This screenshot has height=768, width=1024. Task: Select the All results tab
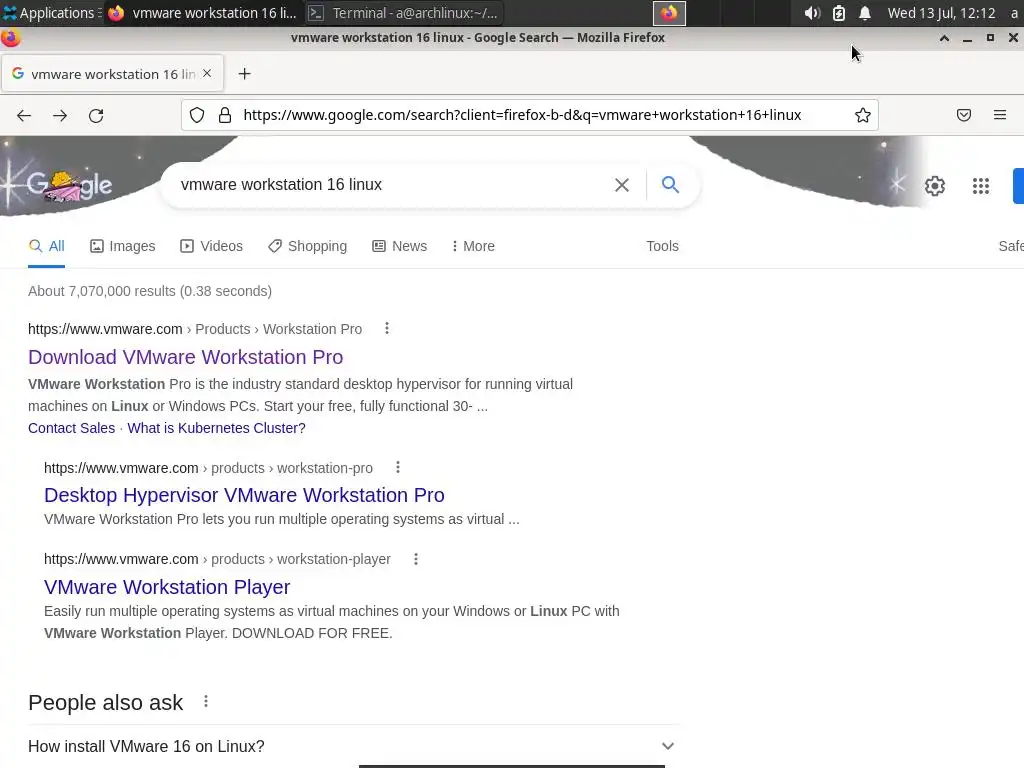pyautogui.click(x=46, y=246)
